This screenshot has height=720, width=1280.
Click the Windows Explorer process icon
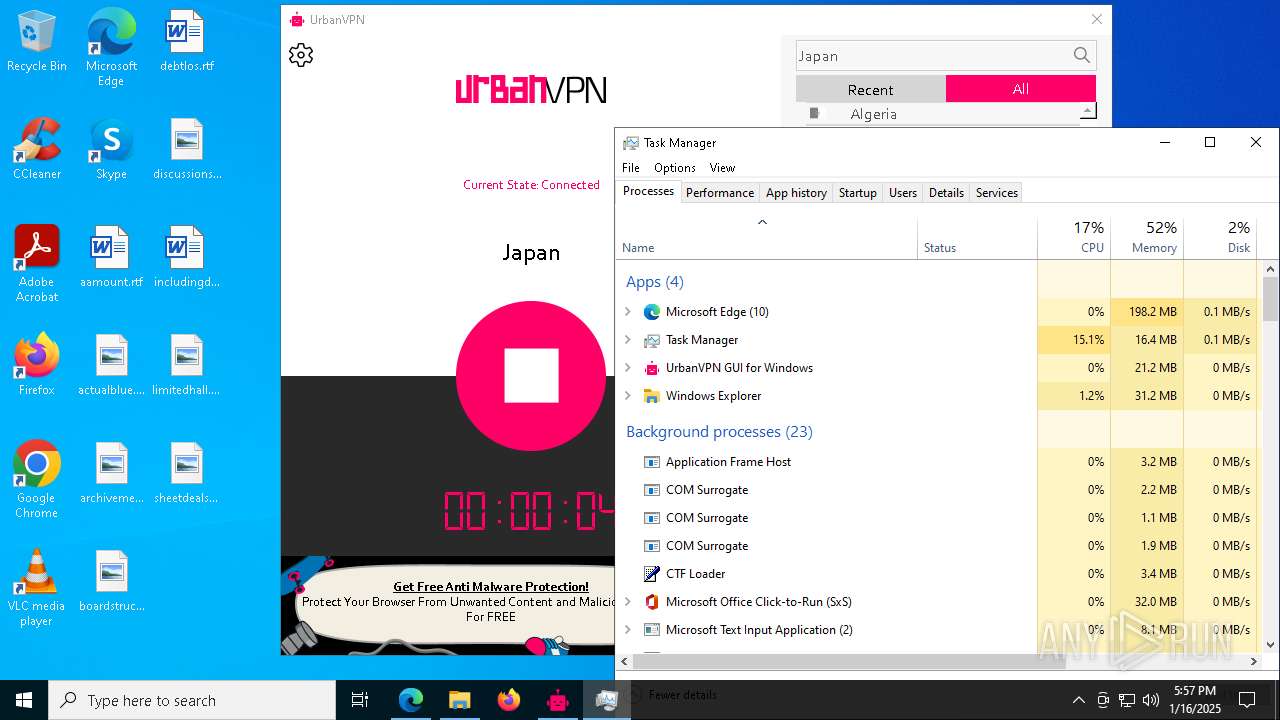tap(652, 396)
